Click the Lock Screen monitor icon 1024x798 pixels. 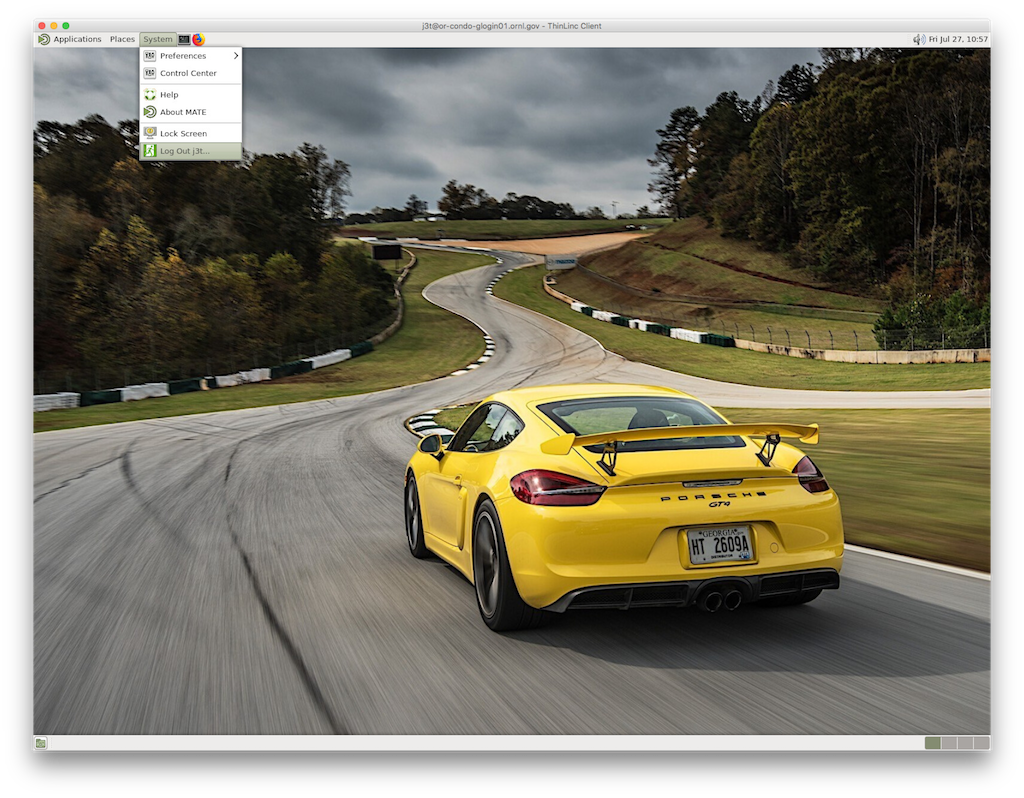(x=150, y=133)
